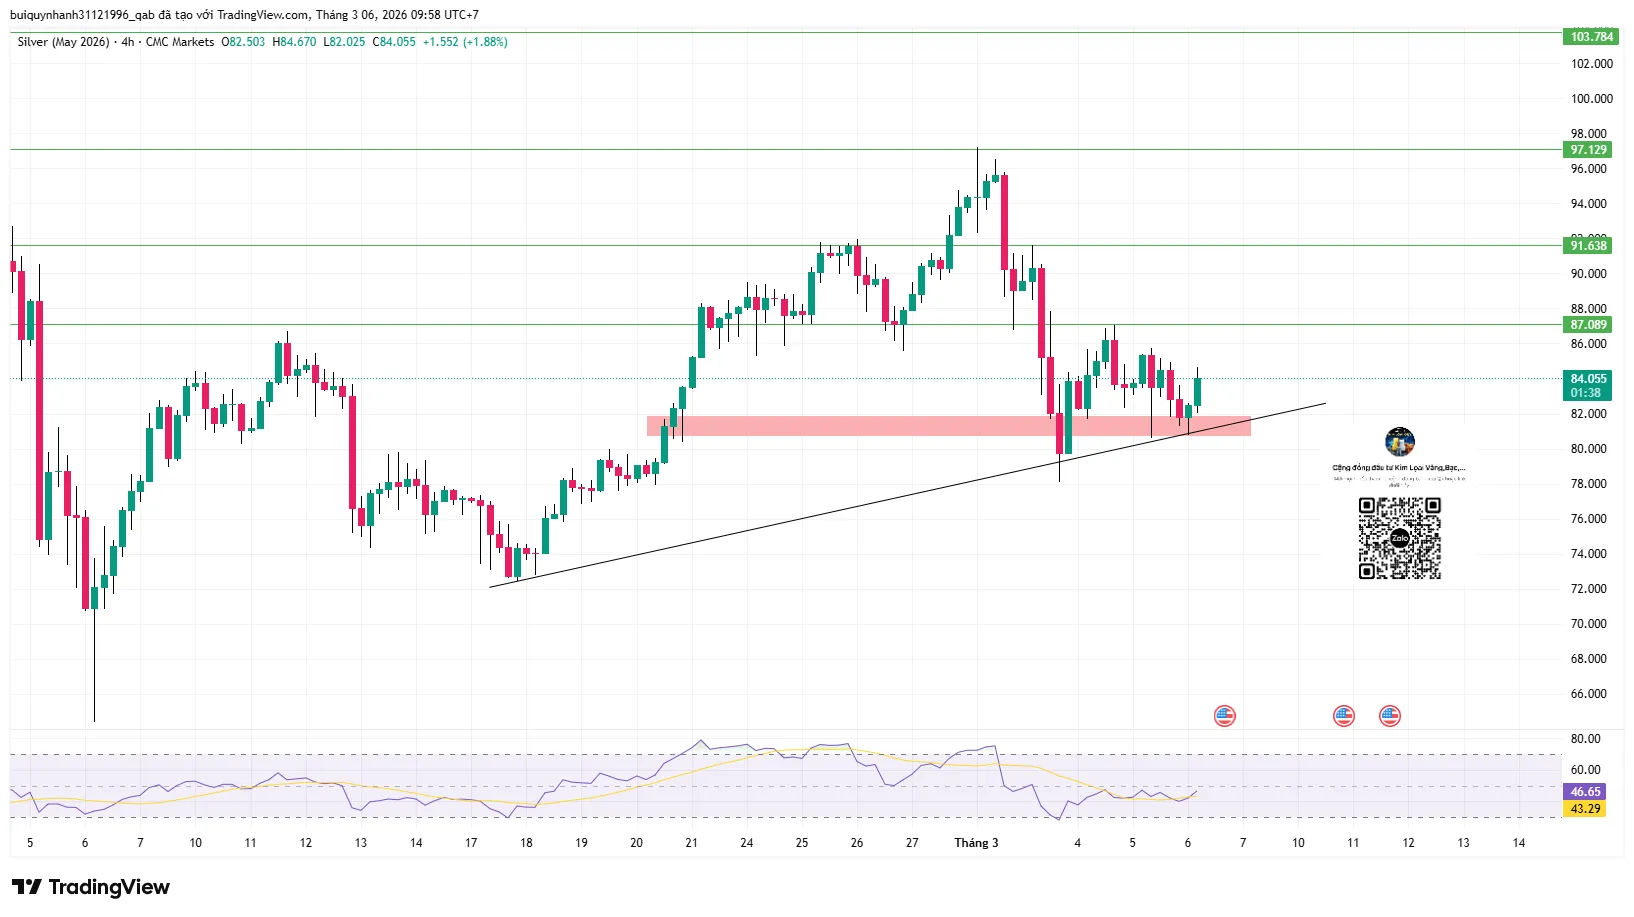The image size is (1634, 917).
Task: Click the 100.000 mark on the price axis
Action: click(1591, 99)
